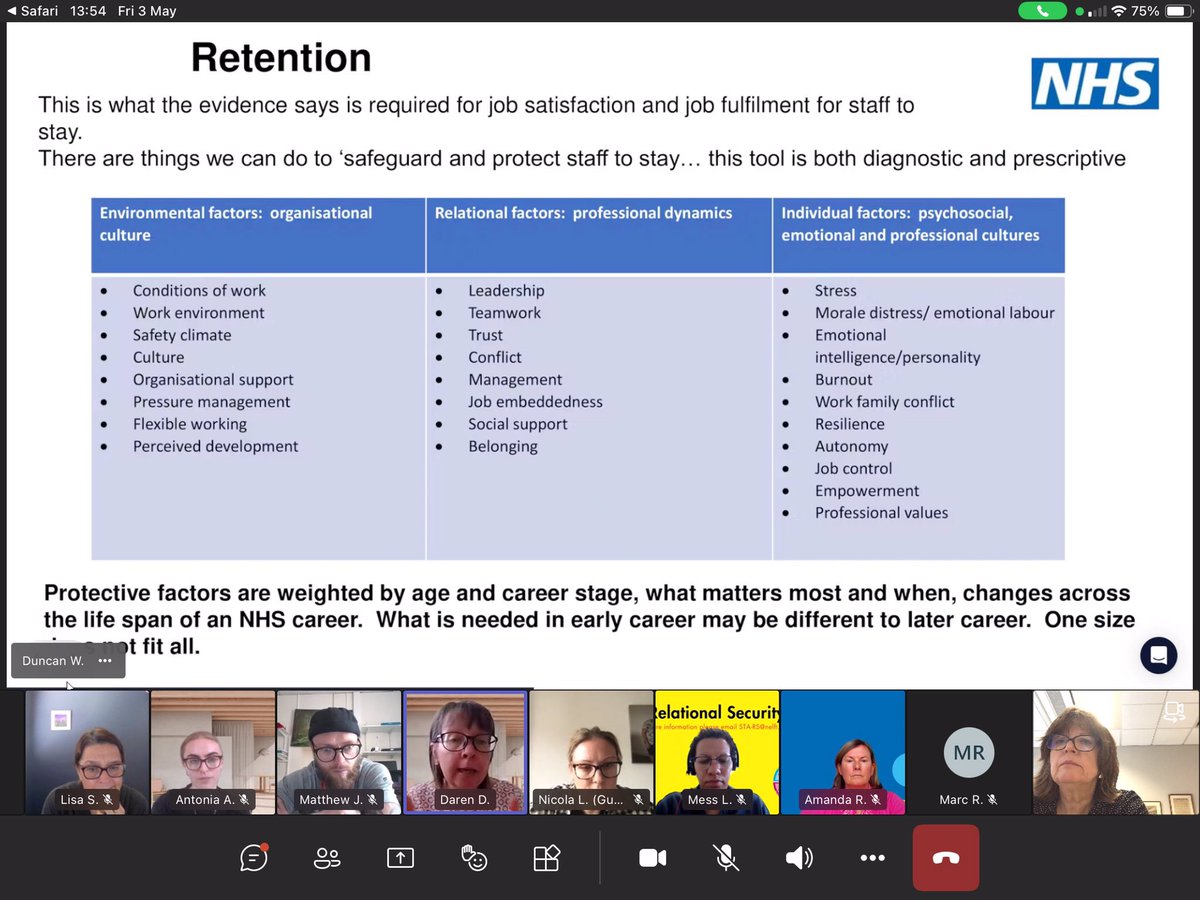Viewport: 1200px width, 900px height.
Task: Tap the 'Job control' bullet
Action: pyautogui.click(x=854, y=468)
